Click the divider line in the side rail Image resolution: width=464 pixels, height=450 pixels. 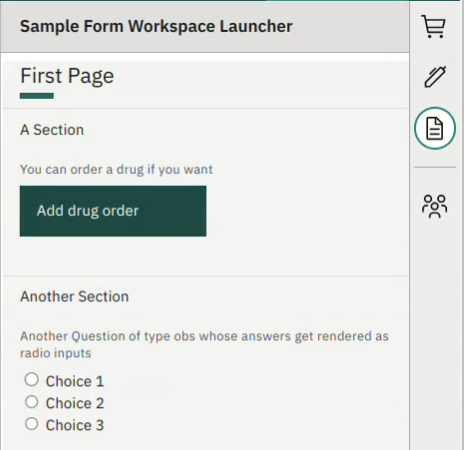click(x=435, y=167)
